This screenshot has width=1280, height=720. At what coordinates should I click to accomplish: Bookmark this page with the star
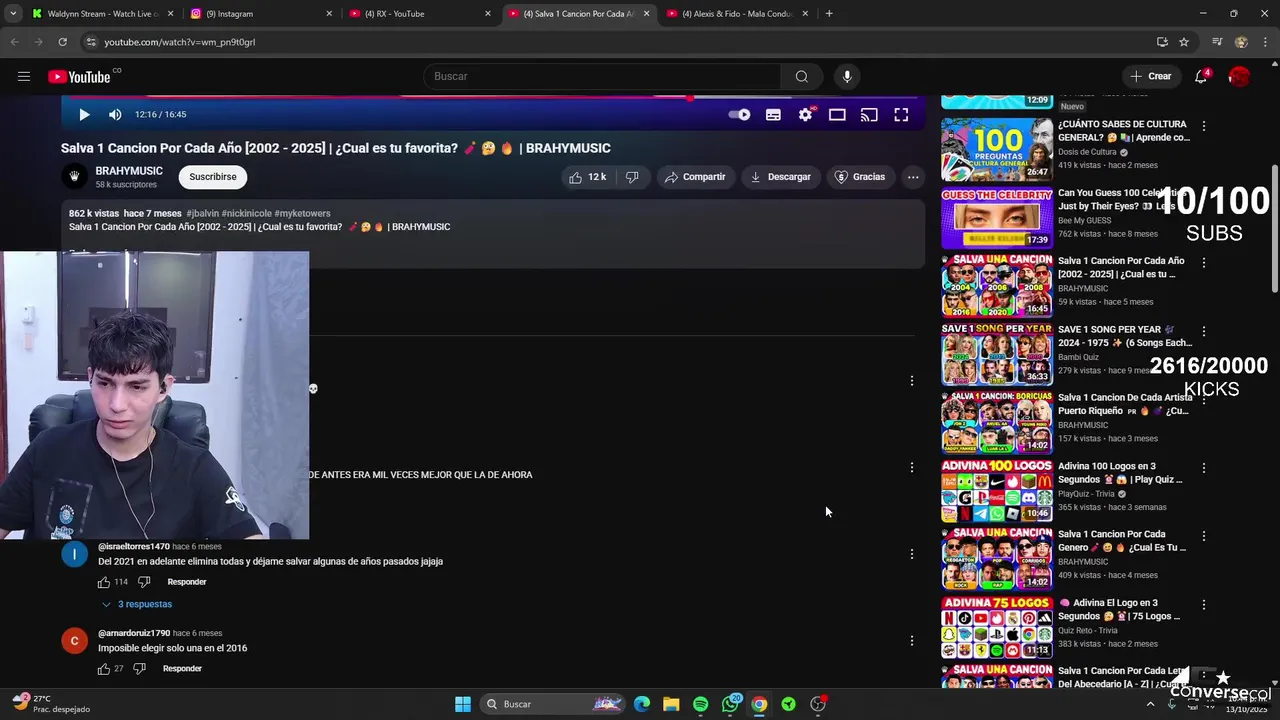(1184, 42)
